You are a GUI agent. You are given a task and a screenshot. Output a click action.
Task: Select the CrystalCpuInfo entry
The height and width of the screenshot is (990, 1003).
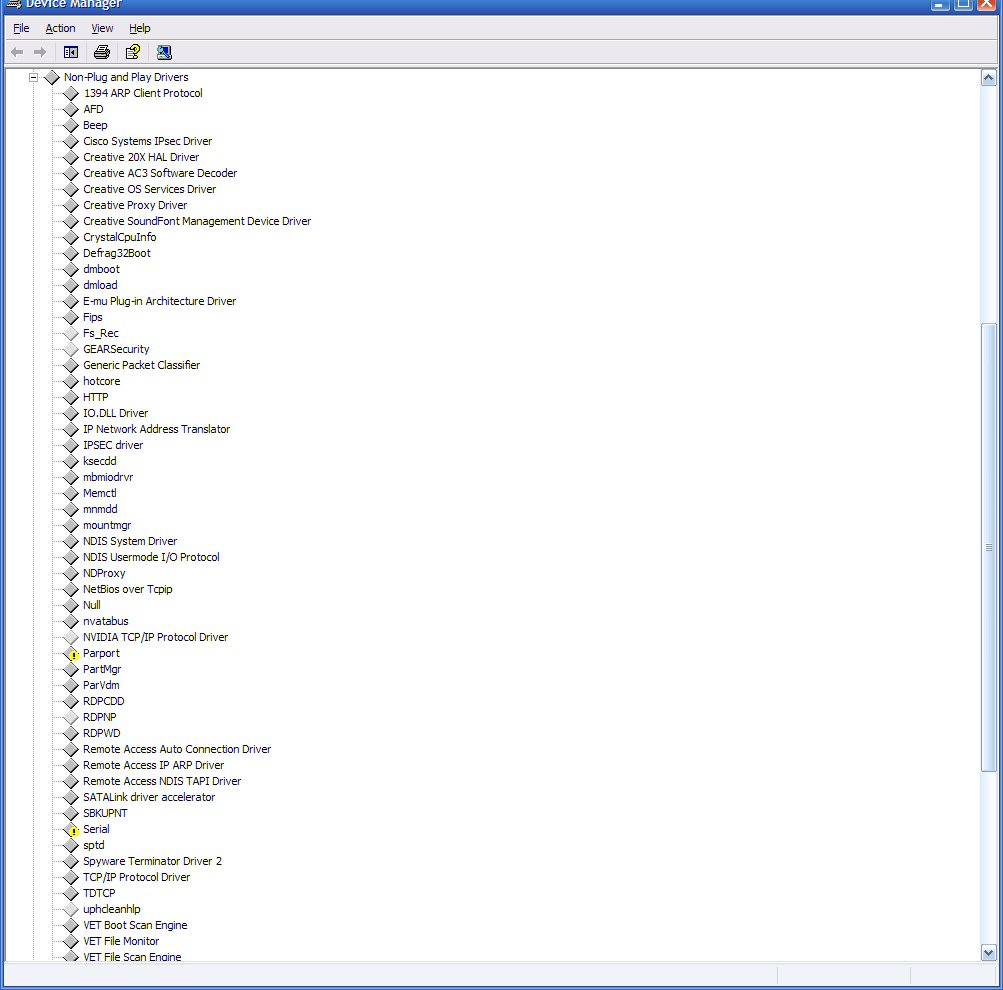tap(120, 237)
